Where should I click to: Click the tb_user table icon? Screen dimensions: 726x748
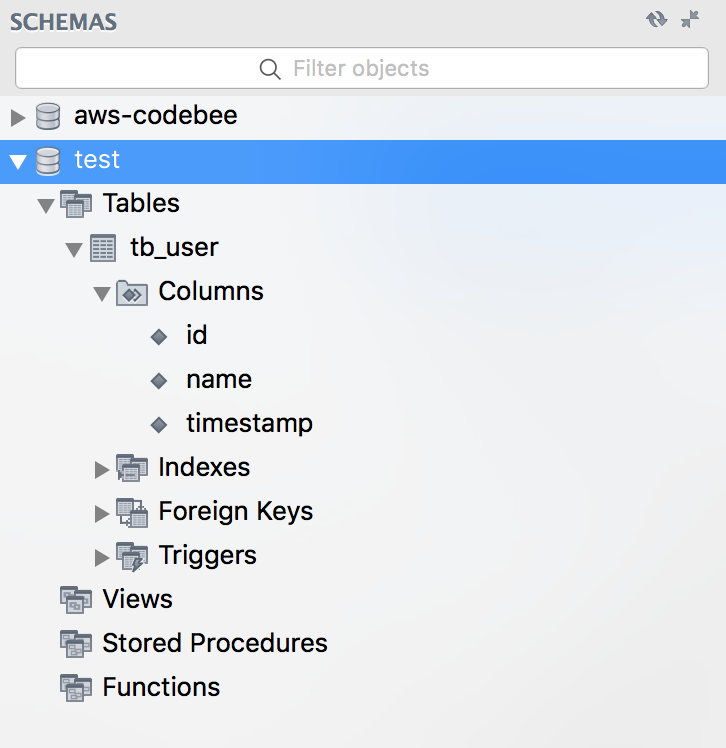point(103,248)
